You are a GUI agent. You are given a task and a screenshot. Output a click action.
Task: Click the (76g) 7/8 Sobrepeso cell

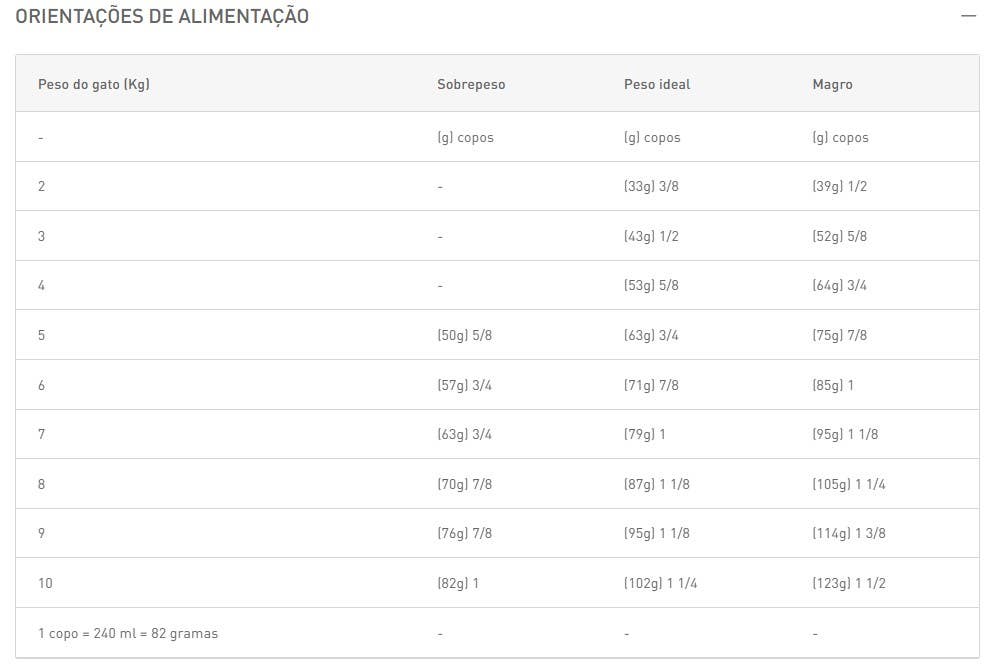464,533
